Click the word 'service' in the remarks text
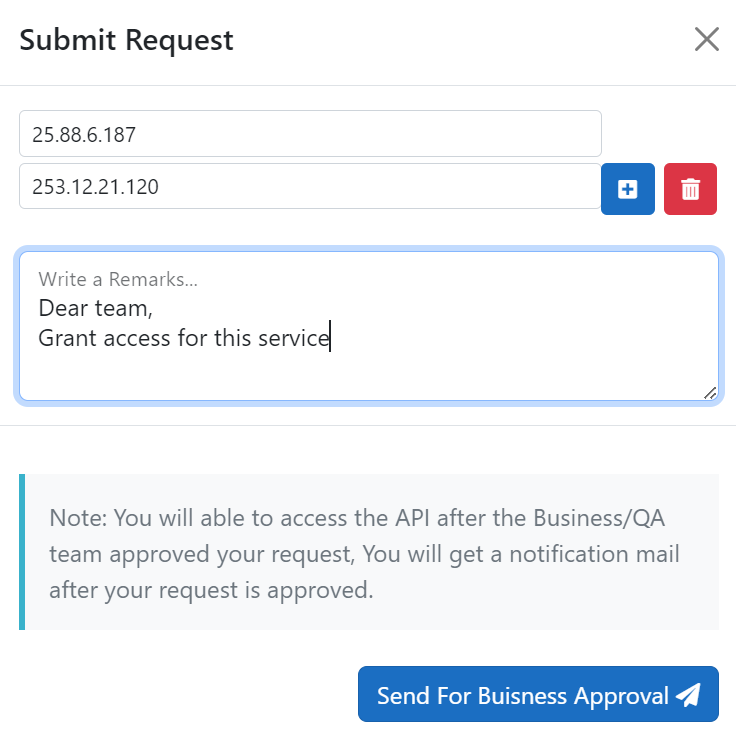 click(x=294, y=338)
